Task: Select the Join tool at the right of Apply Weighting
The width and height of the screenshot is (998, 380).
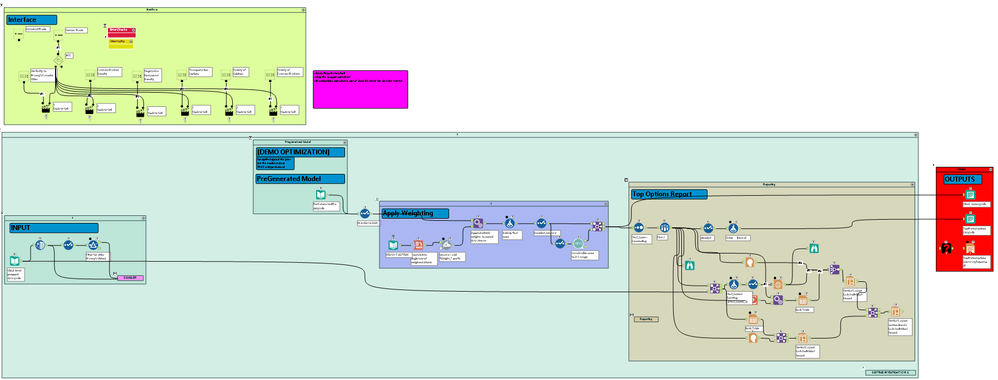Action: [x=598, y=226]
